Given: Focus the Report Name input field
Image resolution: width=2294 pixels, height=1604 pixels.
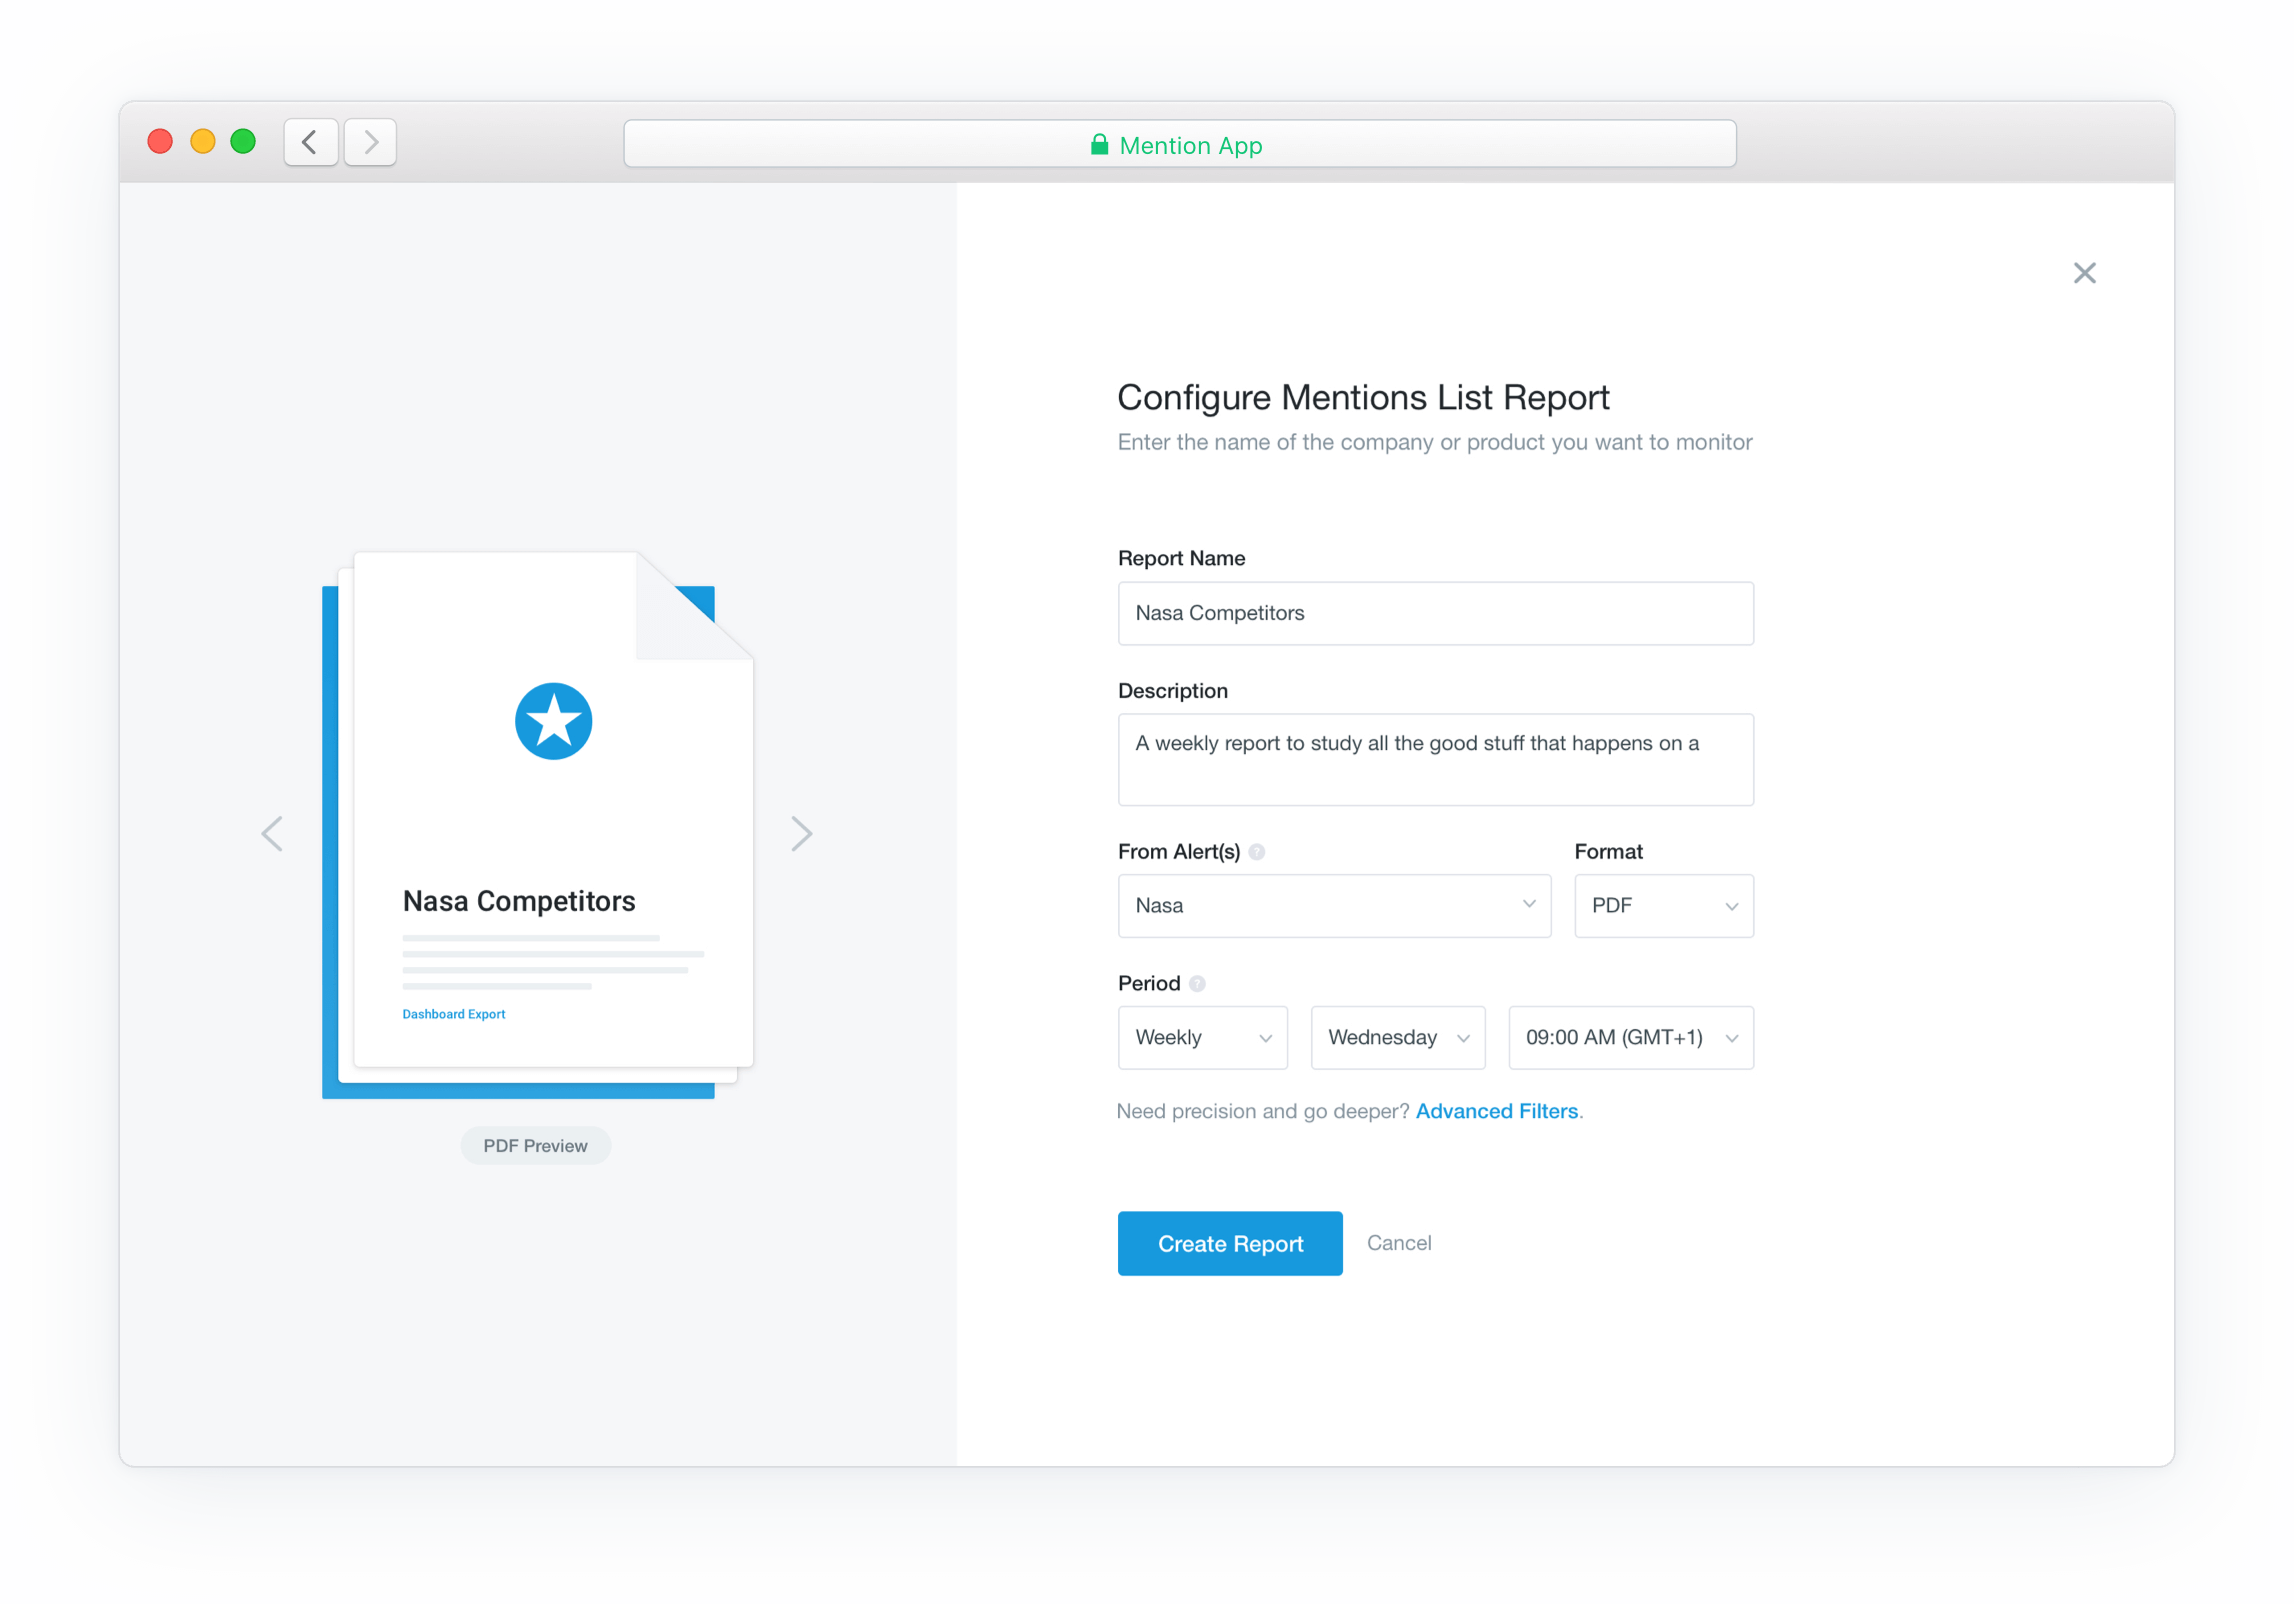Looking at the screenshot, I should coord(1435,613).
